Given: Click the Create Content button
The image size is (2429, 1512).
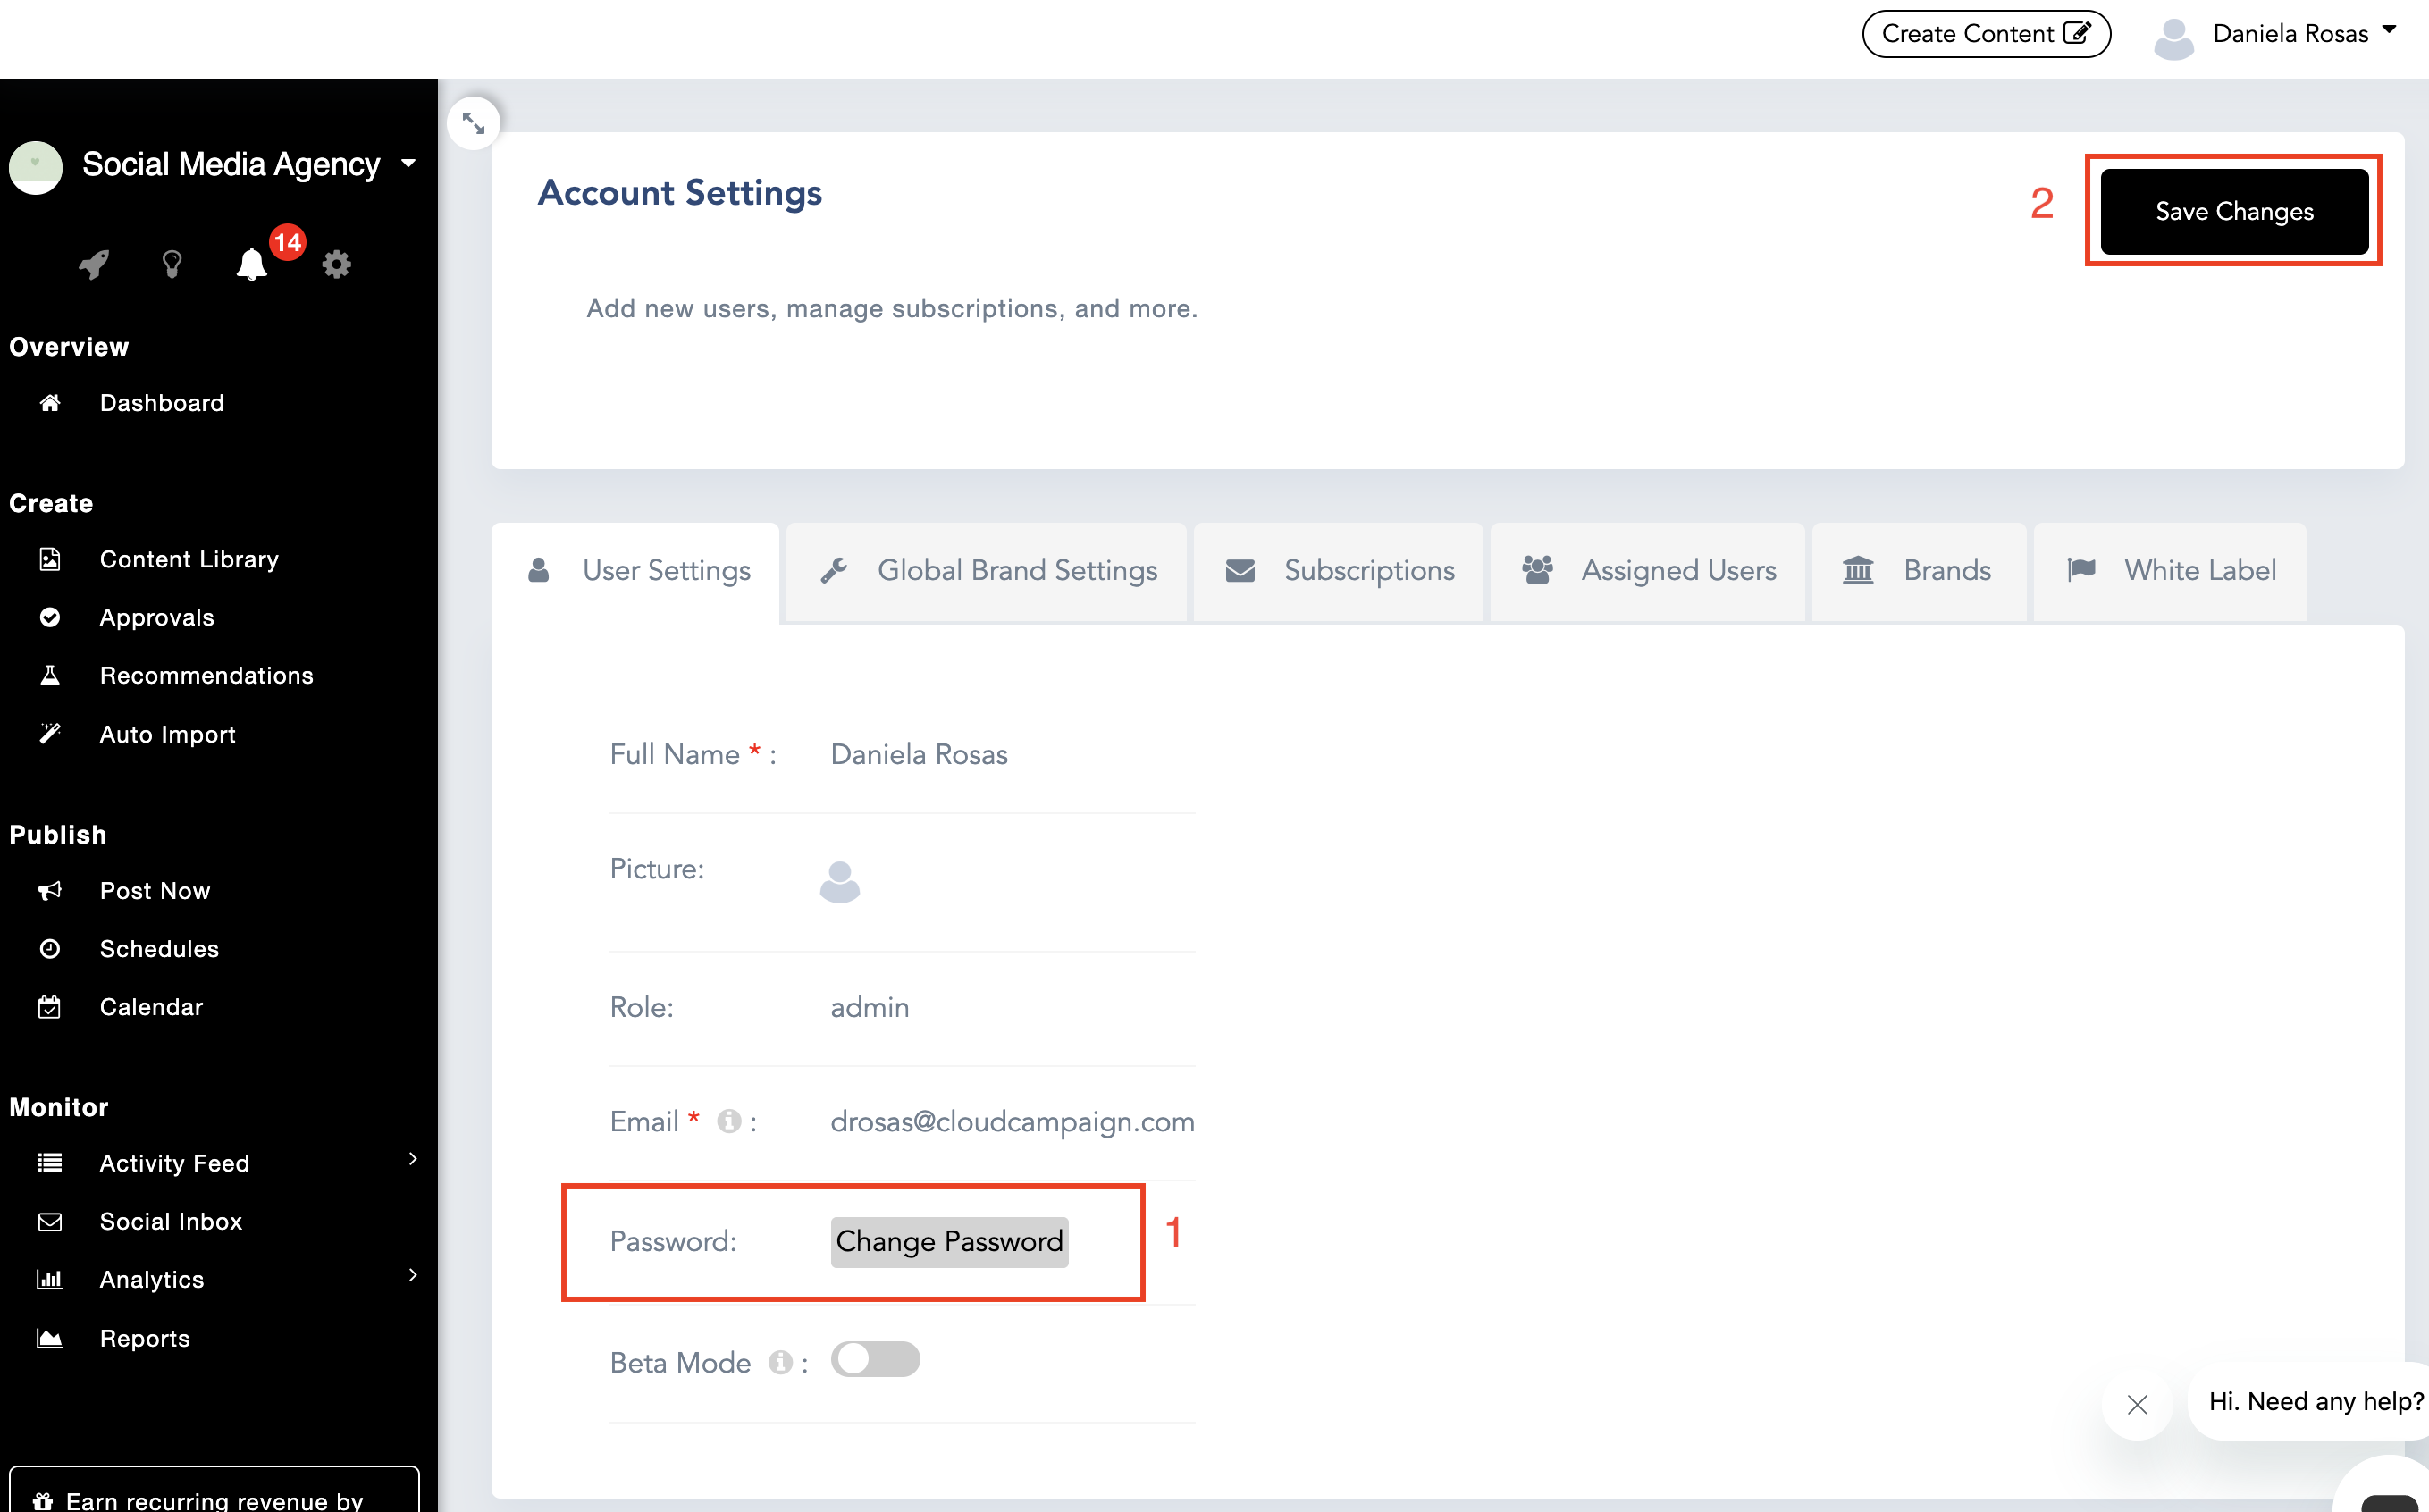Looking at the screenshot, I should click(1985, 34).
